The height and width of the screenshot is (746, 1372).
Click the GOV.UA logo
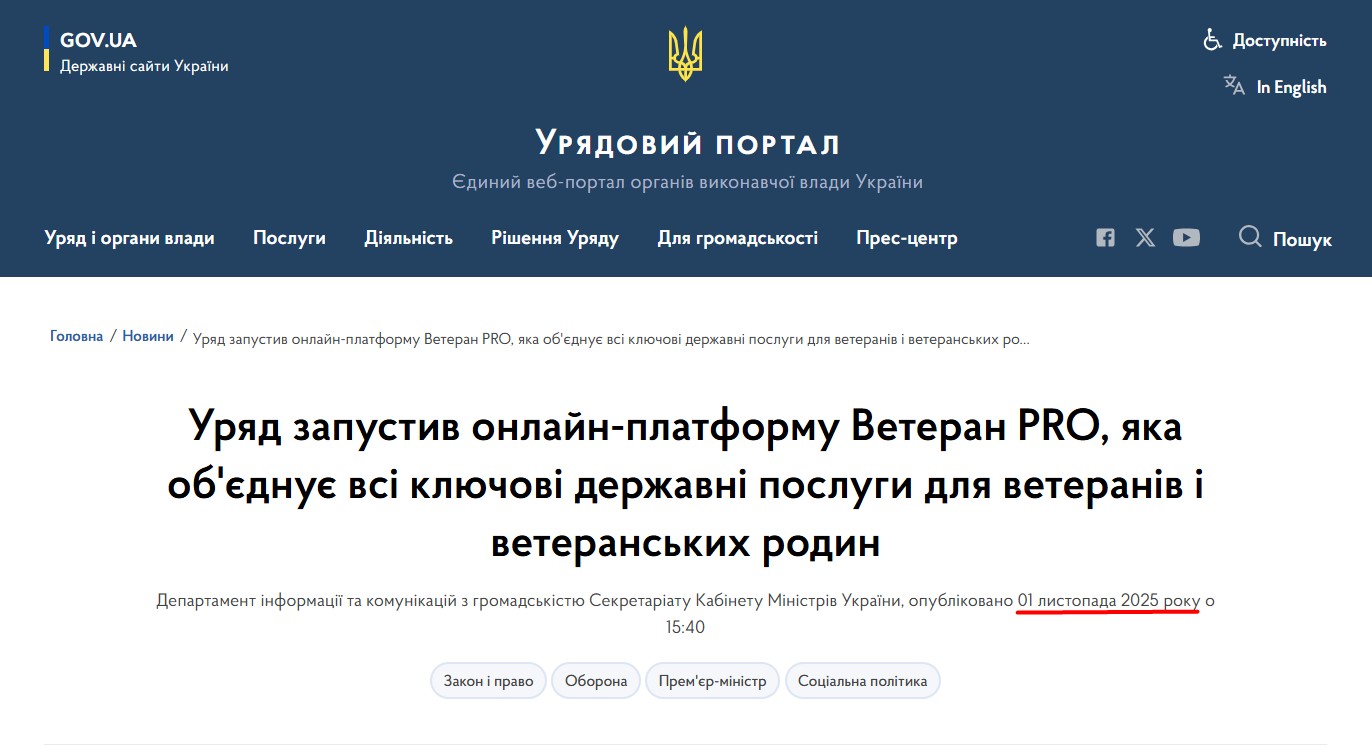click(100, 40)
